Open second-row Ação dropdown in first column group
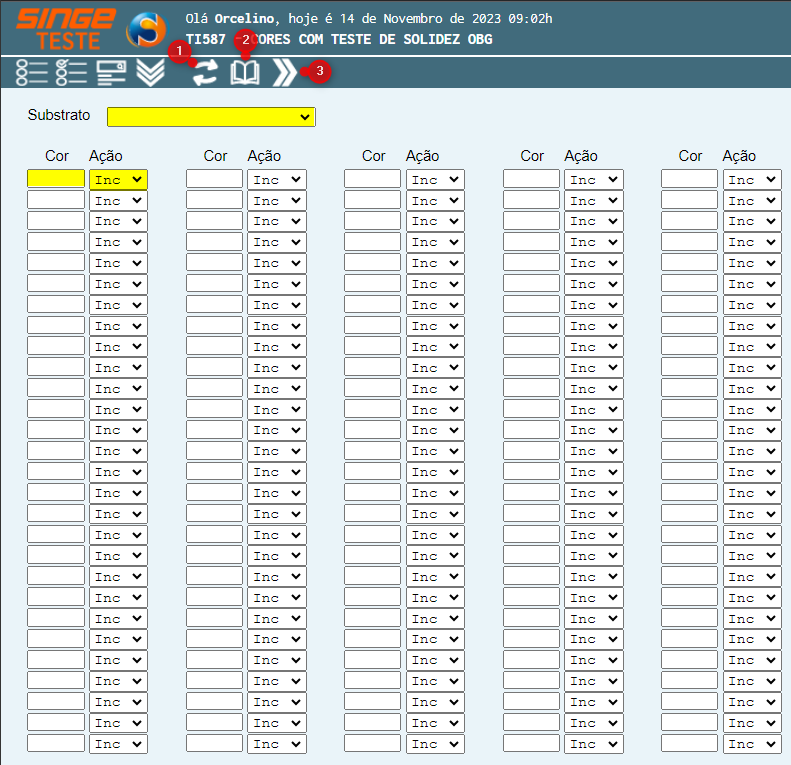791x765 pixels. pyautogui.click(x=119, y=201)
